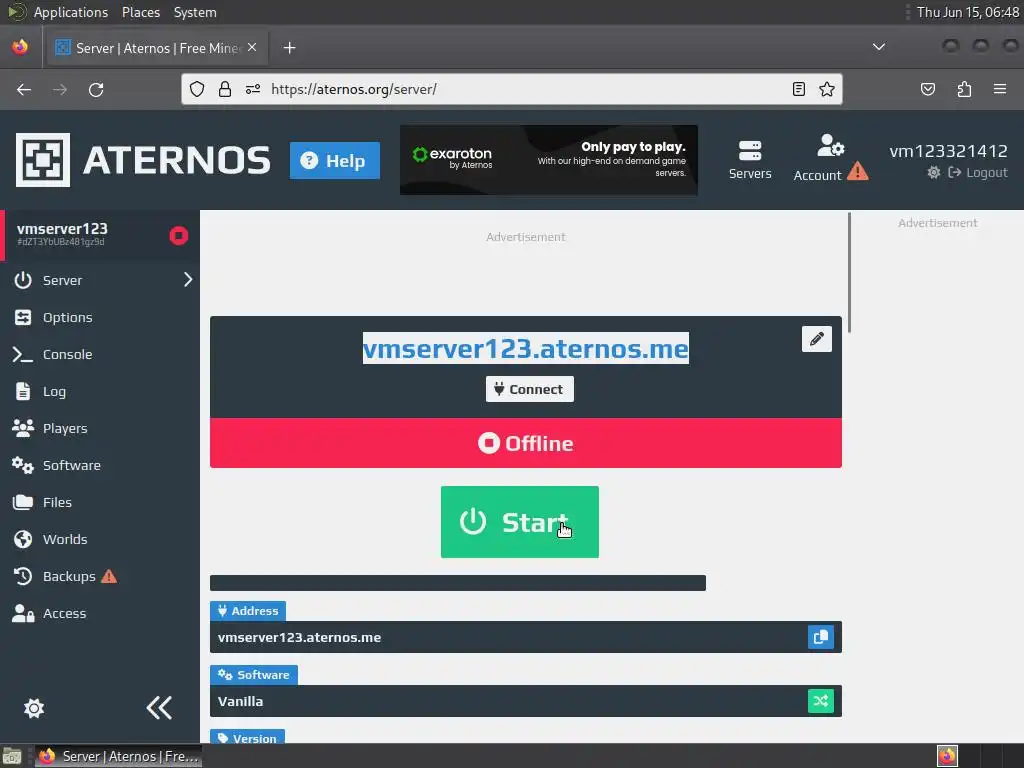Close the Server Aternos tab
This screenshot has width=1024, height=768.
(252, 47)
